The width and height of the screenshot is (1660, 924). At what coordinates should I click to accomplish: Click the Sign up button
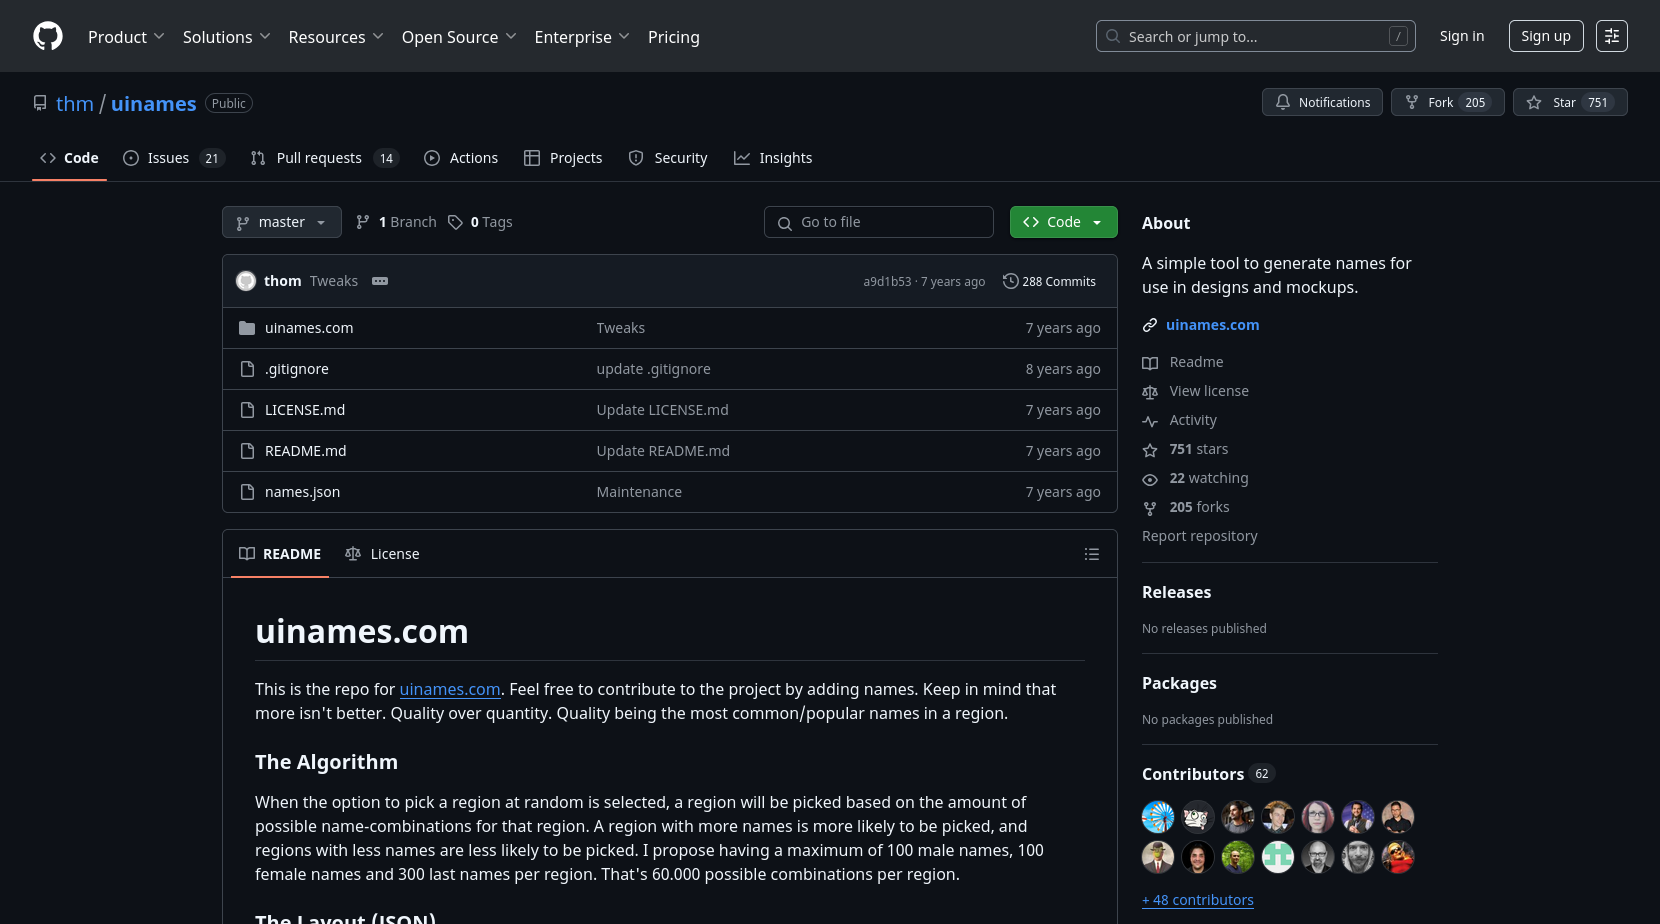point(1545,36)
